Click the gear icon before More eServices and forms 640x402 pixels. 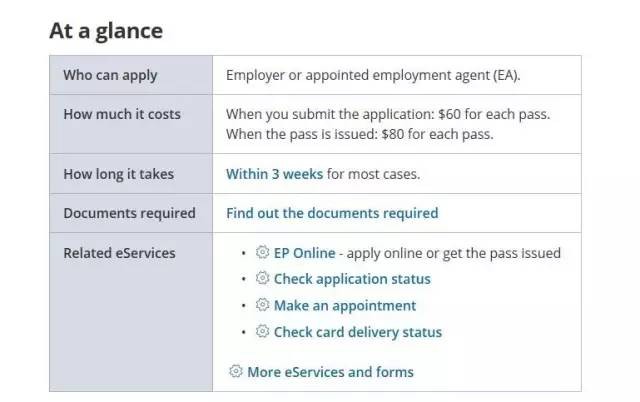tap(236, 371)
